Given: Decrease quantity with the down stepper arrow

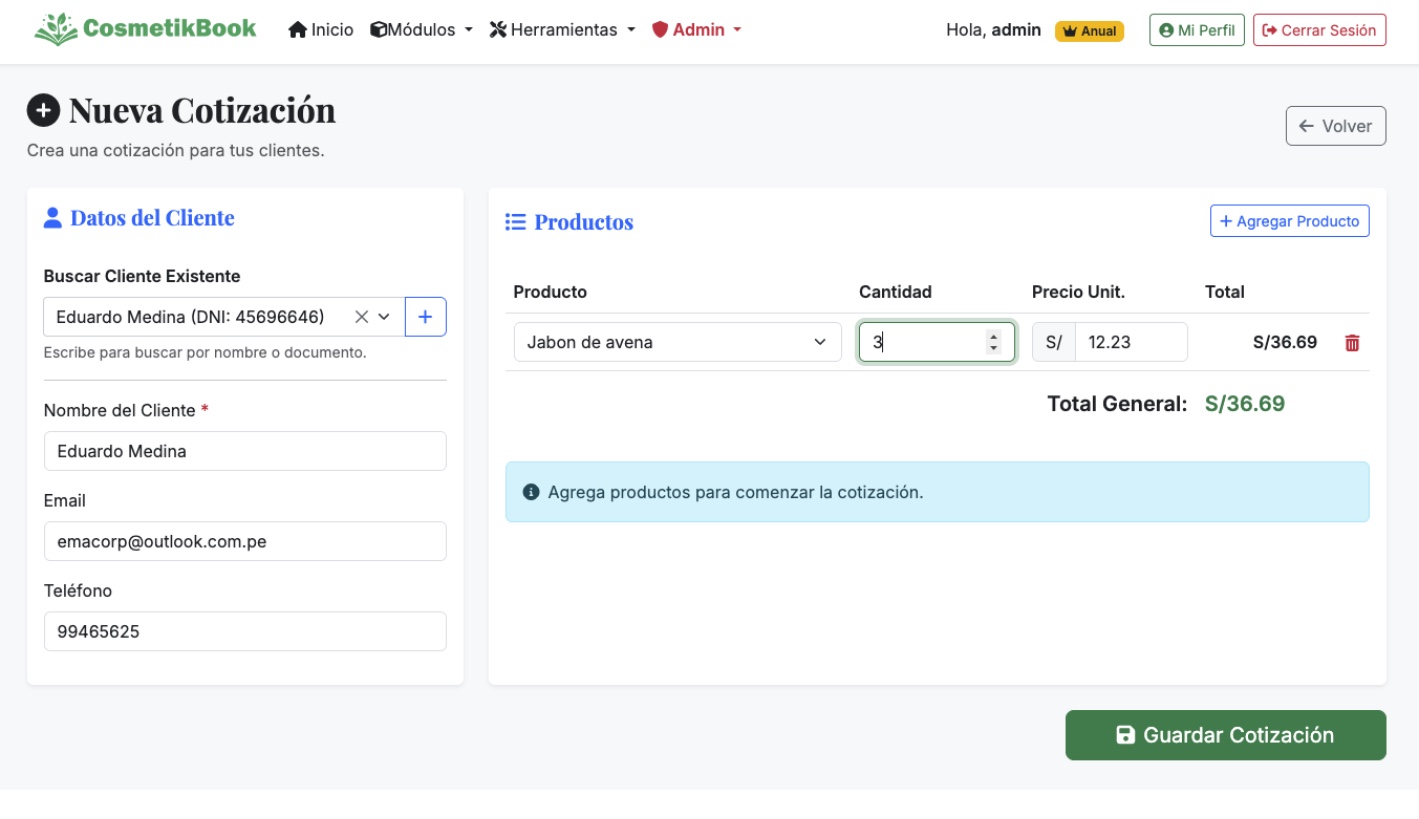Looking at the screenshot, I should pyautogui.click(x=993, y=348).
